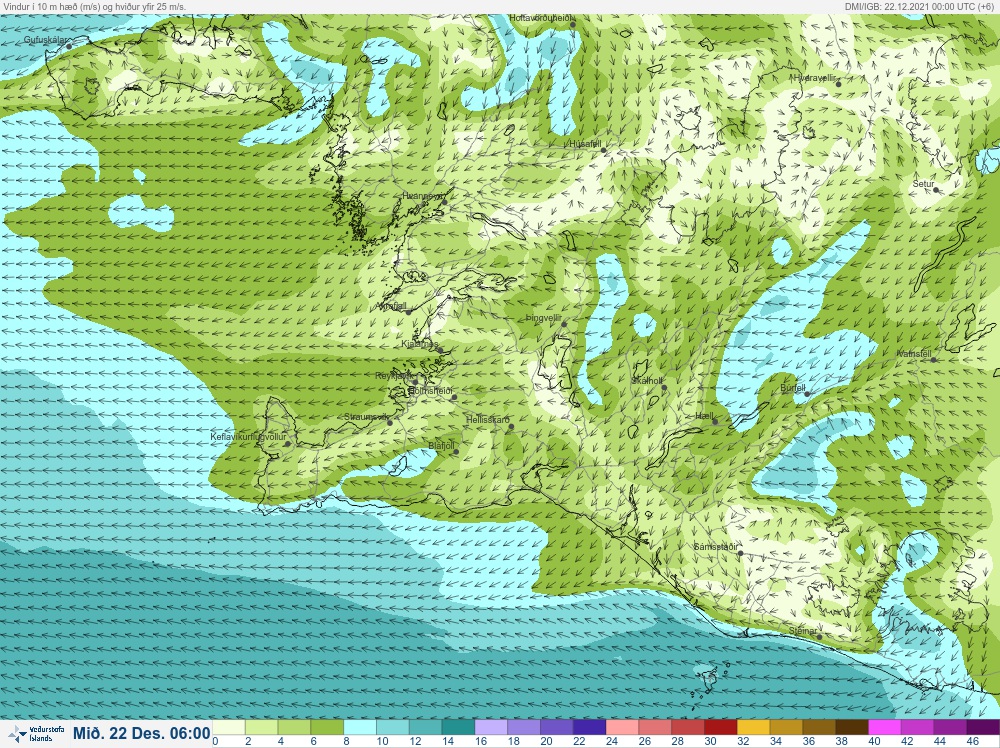
Task: Select the Hveravellir station dot
Action: [839, 84]
